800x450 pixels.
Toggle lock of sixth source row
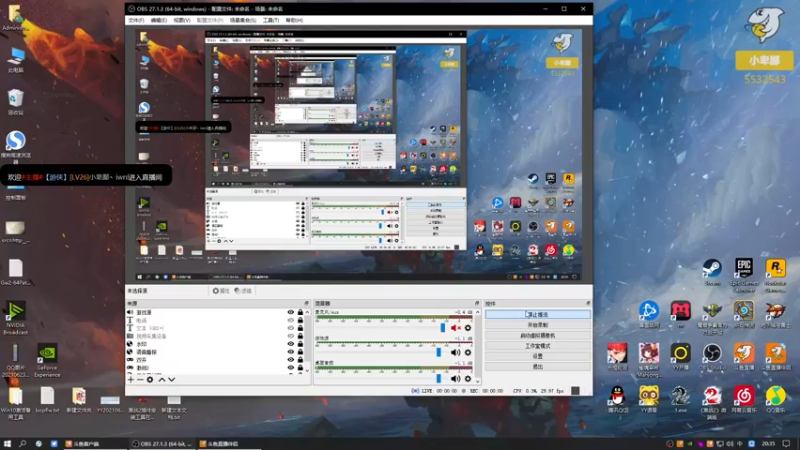point(300,352)
